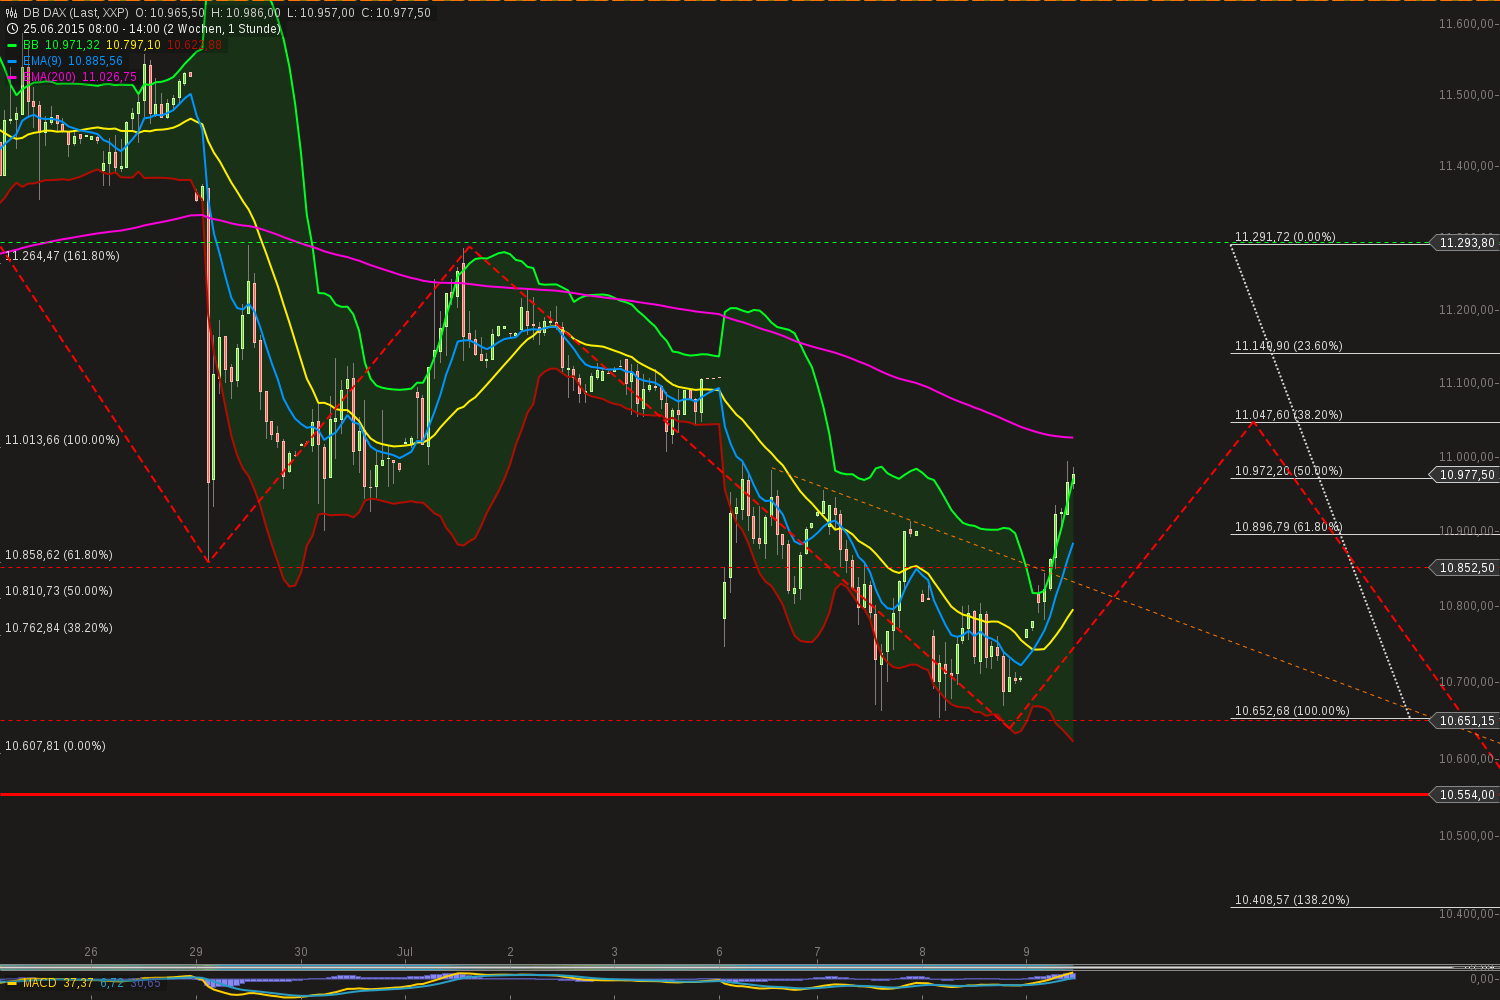
Task: Click the Fibonacci label '11.140,90 (23.60%)'
Action: (x=1289, y=346)
